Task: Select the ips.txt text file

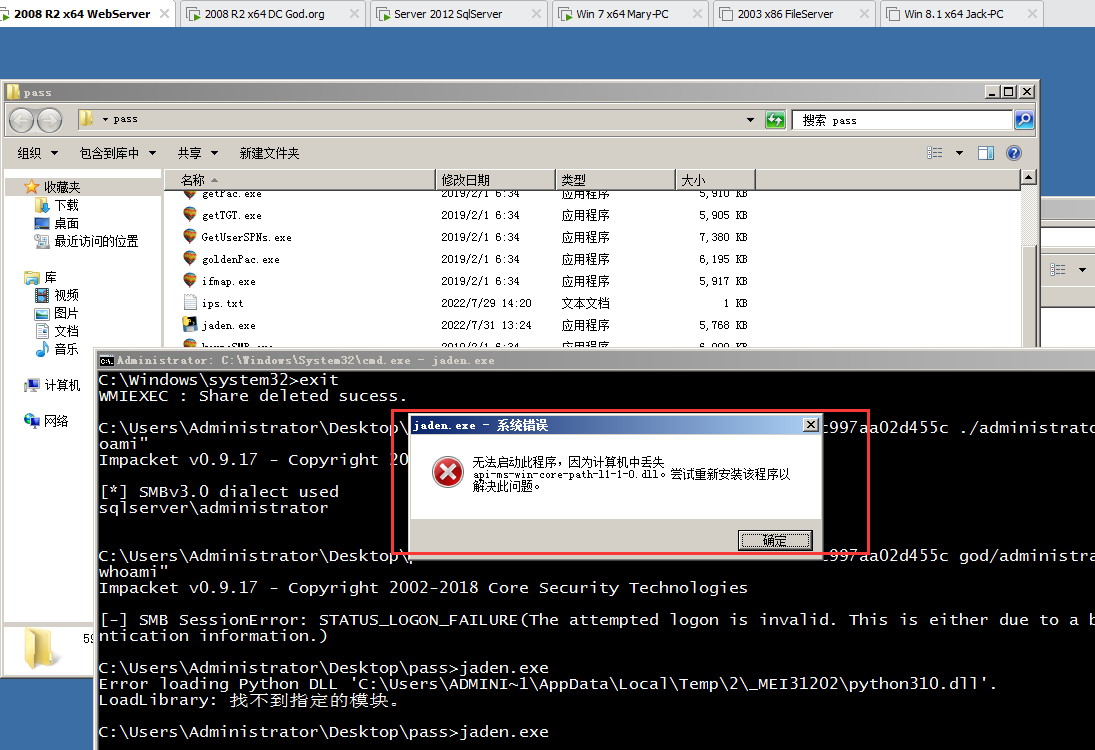Action: point(222,303)
